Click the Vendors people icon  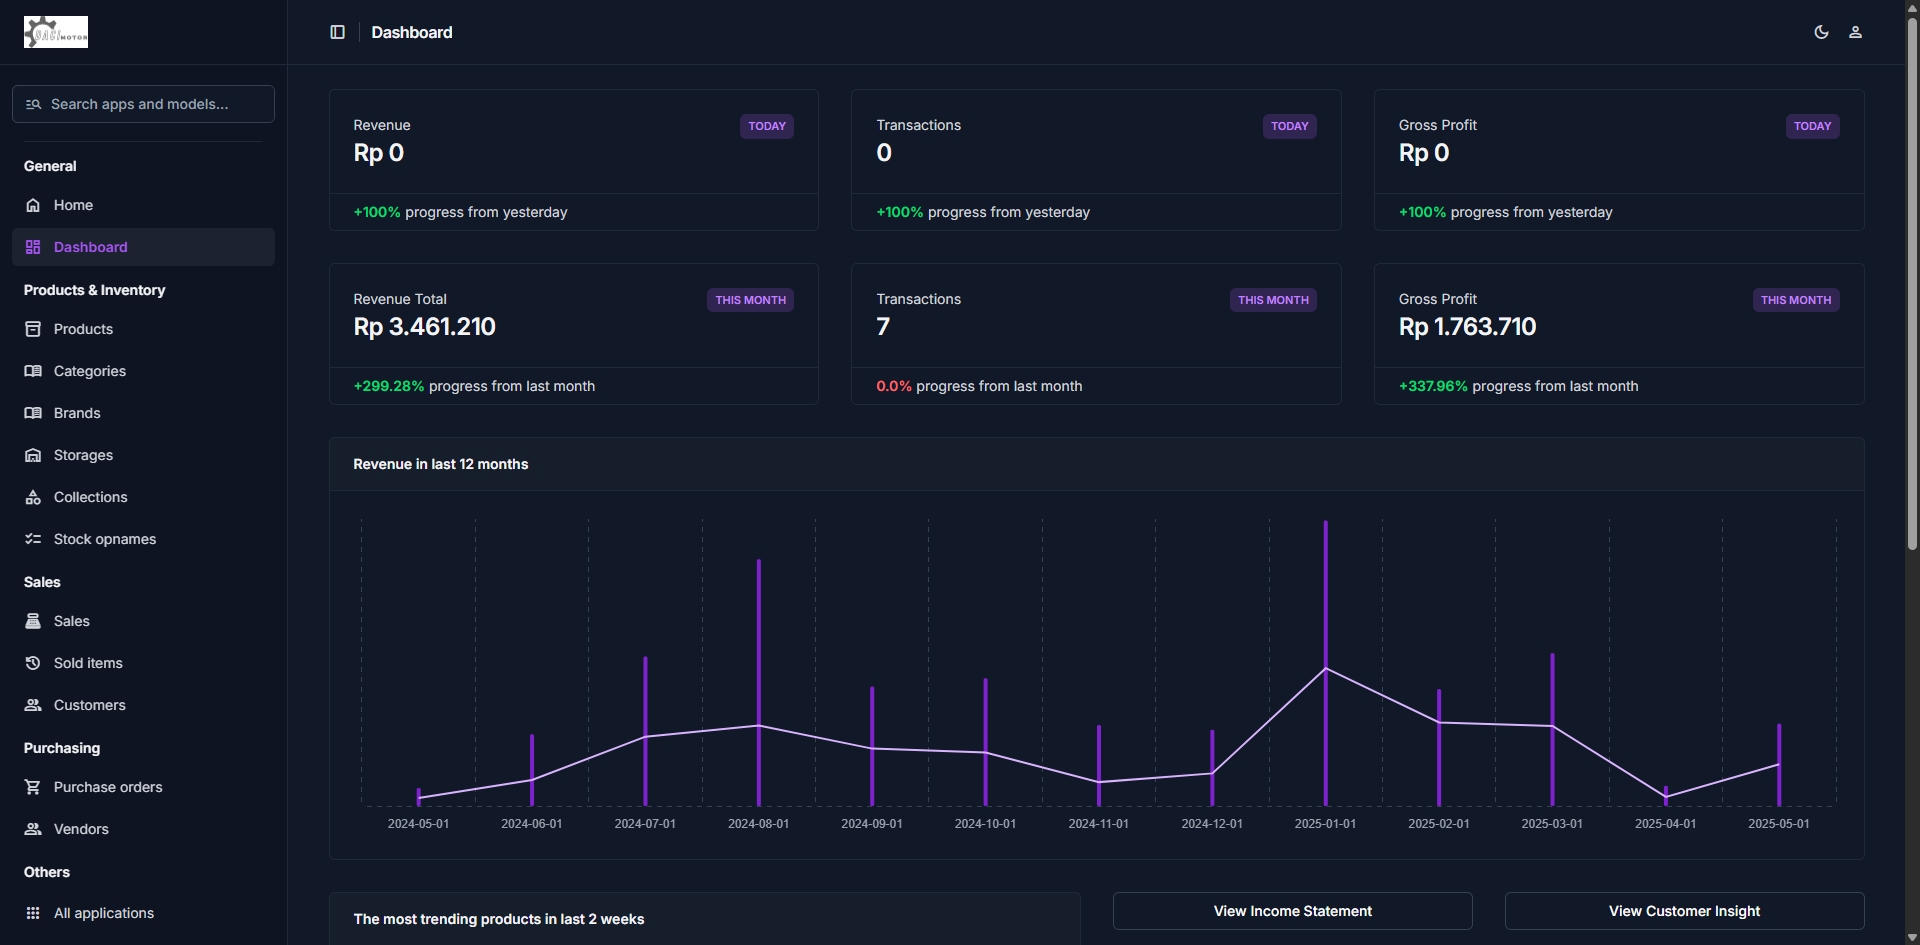pos(33,829)
